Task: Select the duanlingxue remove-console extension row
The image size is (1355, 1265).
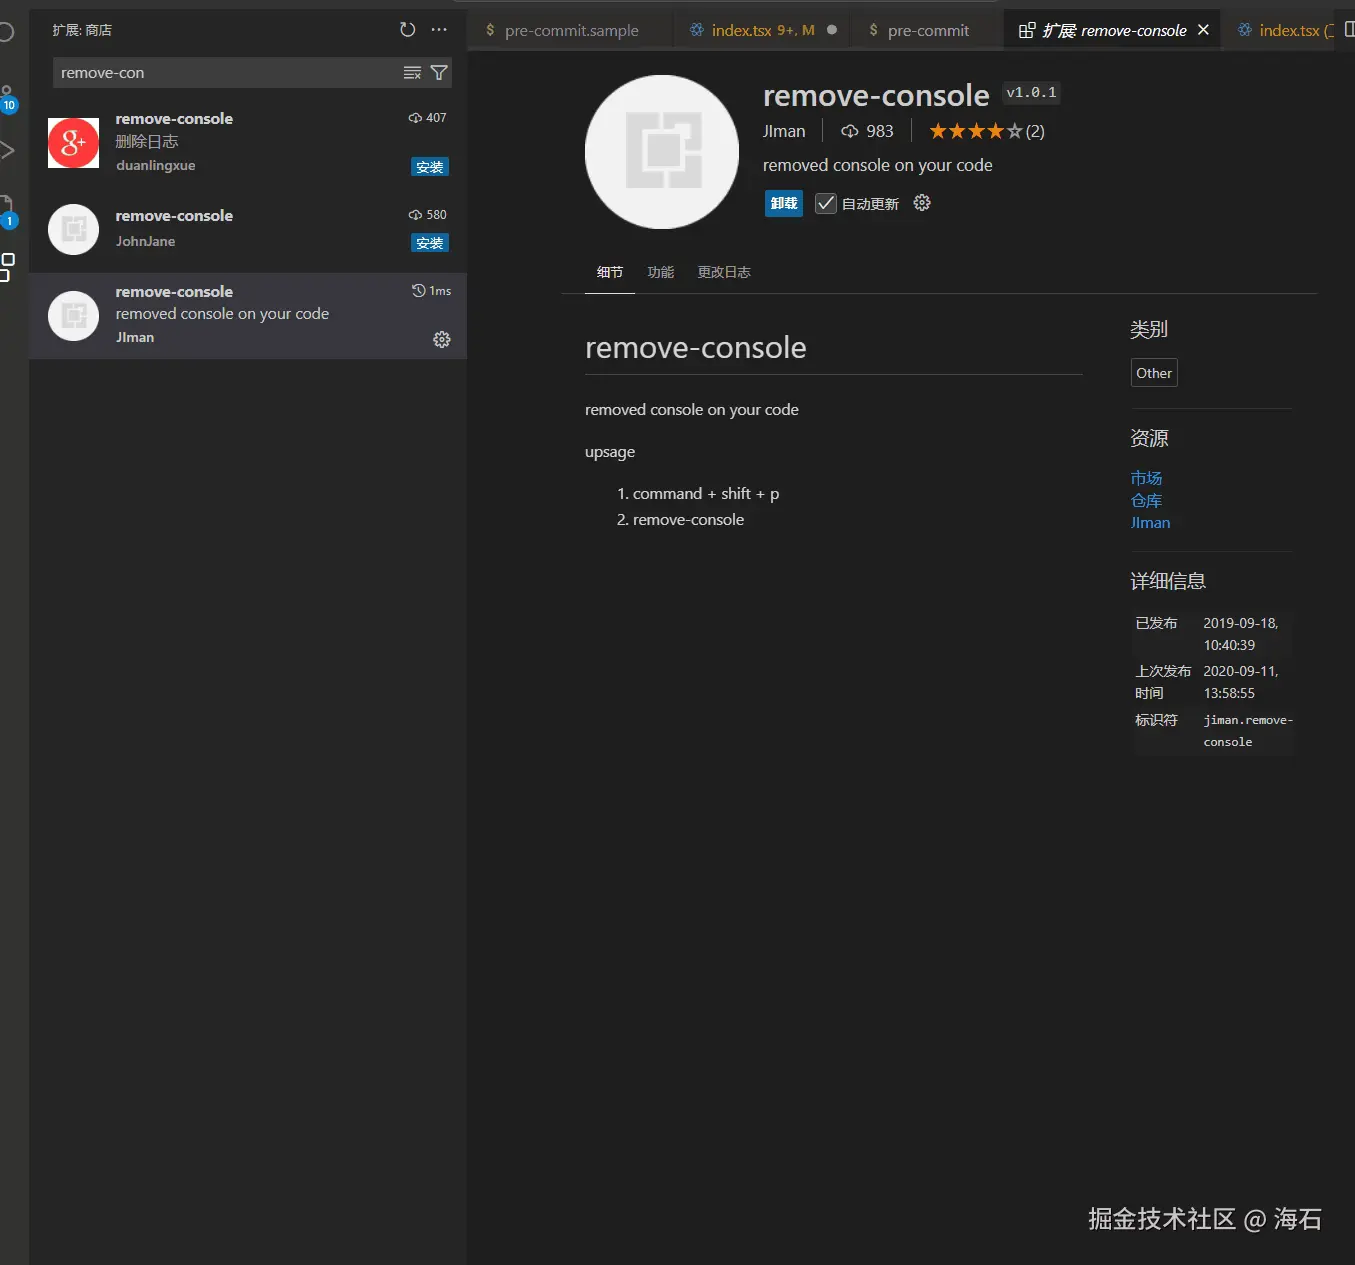Action: [248, 142]
